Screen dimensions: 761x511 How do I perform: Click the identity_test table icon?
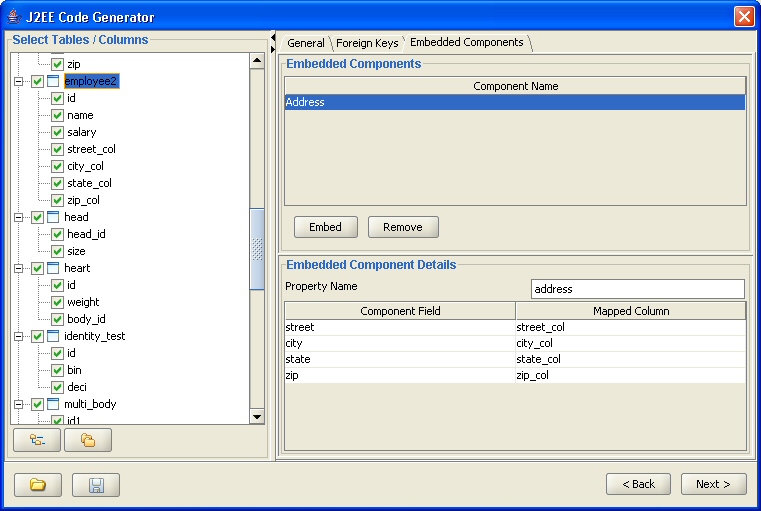coord(53,336)
